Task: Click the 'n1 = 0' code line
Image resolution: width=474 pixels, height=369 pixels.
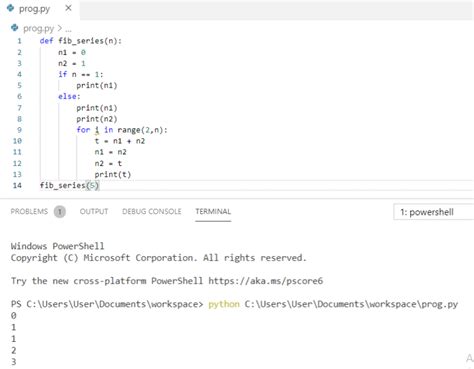Action: pyautogui.click(x=72, y=52)
